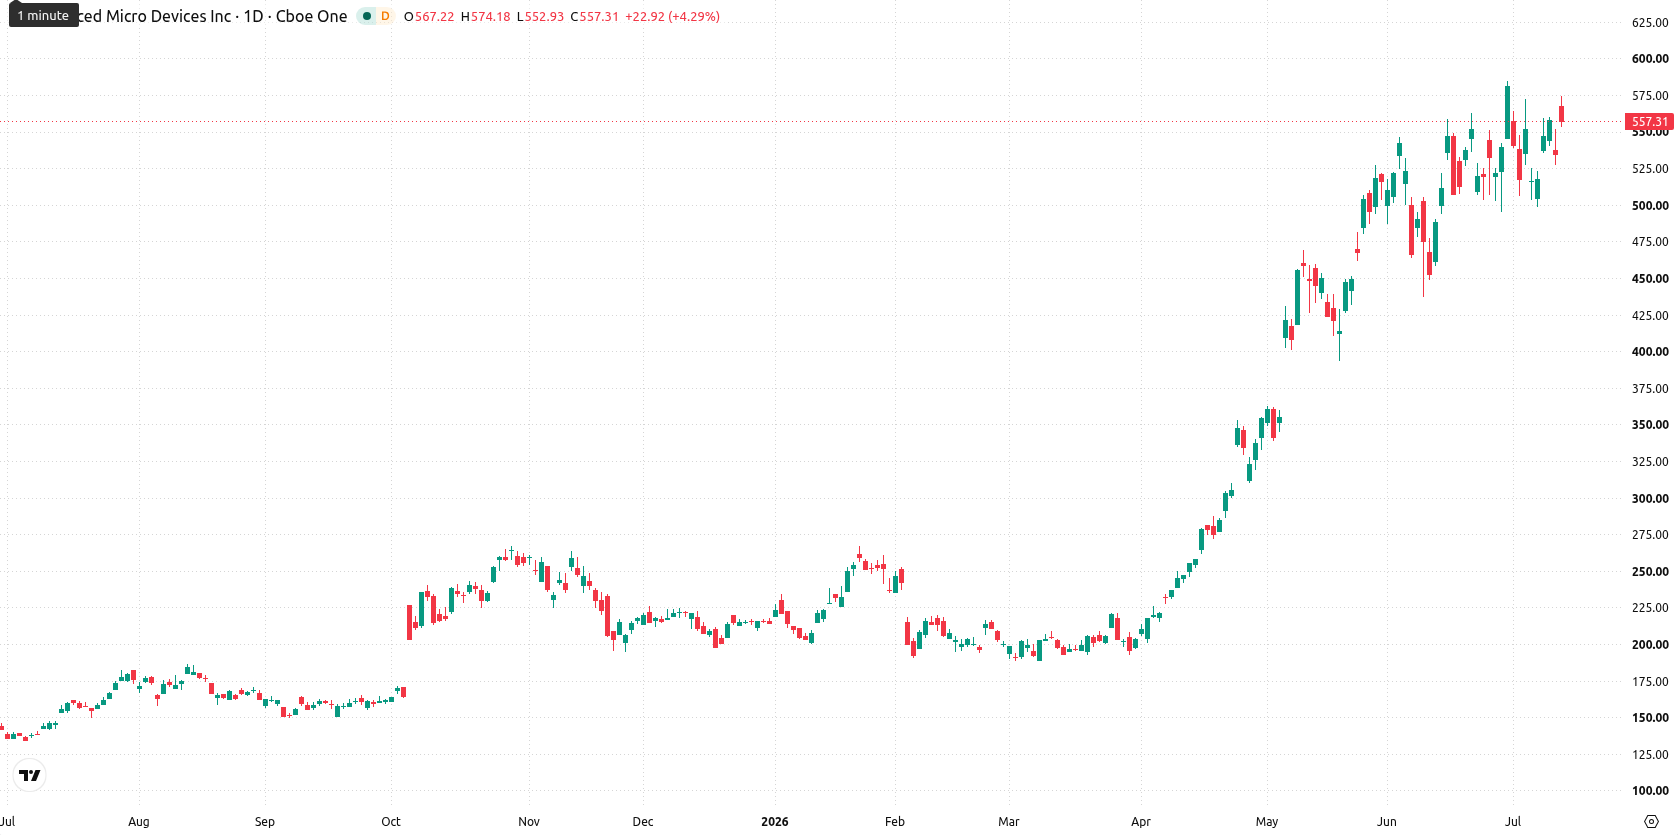The image size is (1678, 835).
Task: Click the 575.00 price axis label
Action: coord(1650,96)
